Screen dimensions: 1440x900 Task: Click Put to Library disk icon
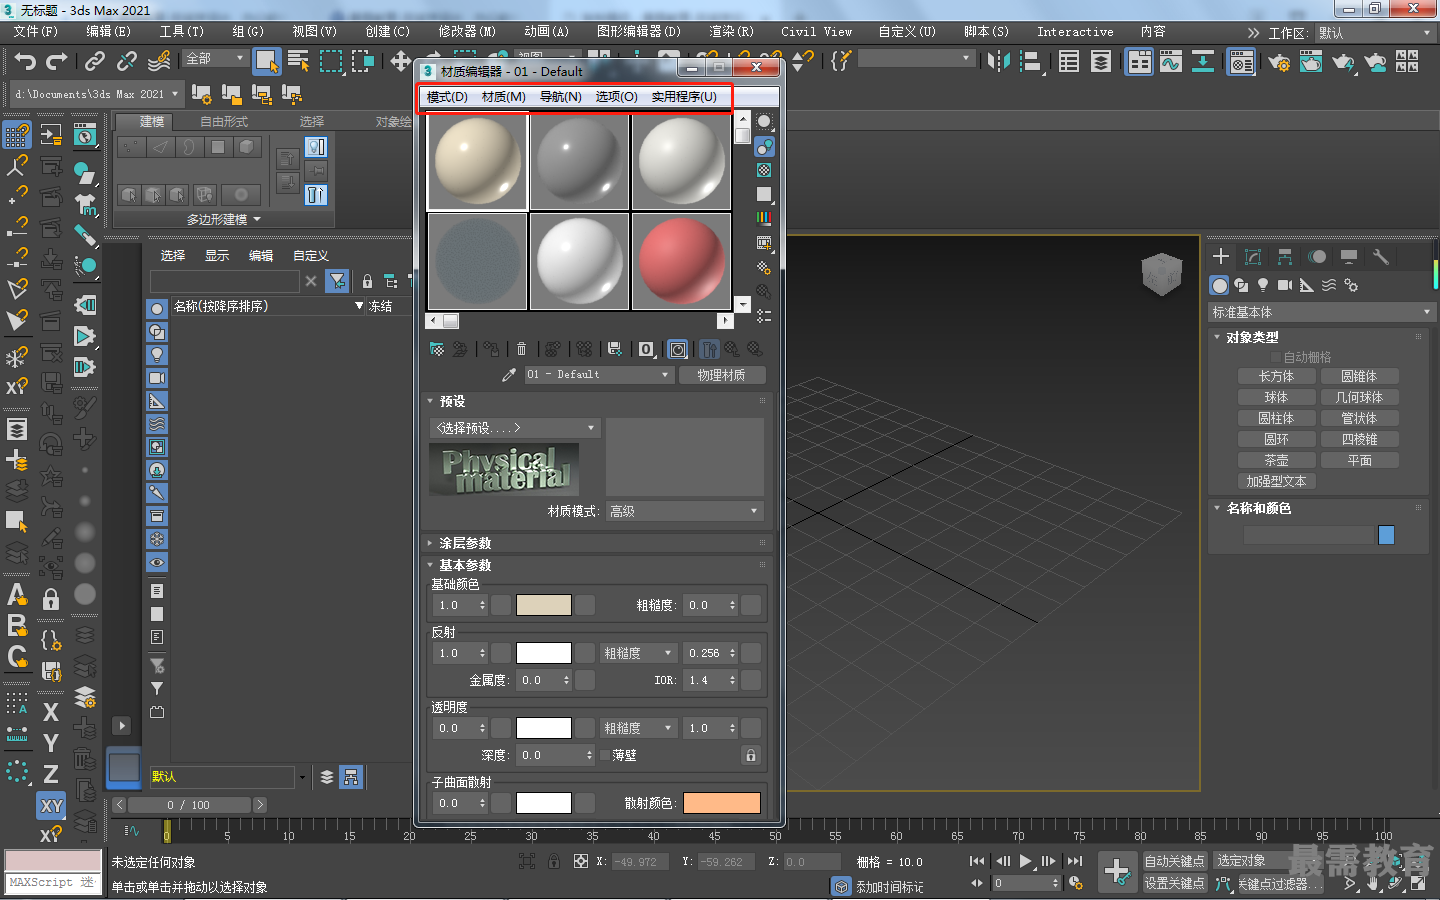click(615, 349)
